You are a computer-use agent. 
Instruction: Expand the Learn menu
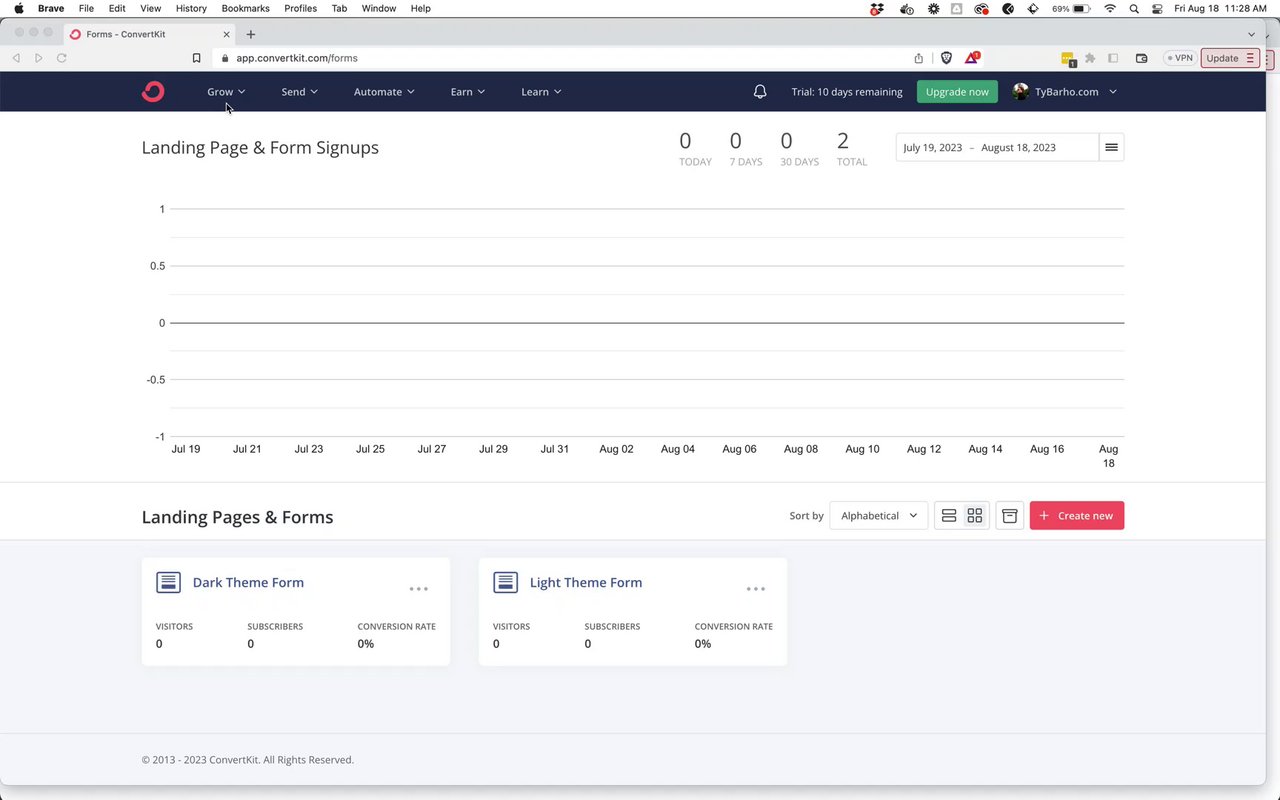pyautogui.click(x=541, y=92)
